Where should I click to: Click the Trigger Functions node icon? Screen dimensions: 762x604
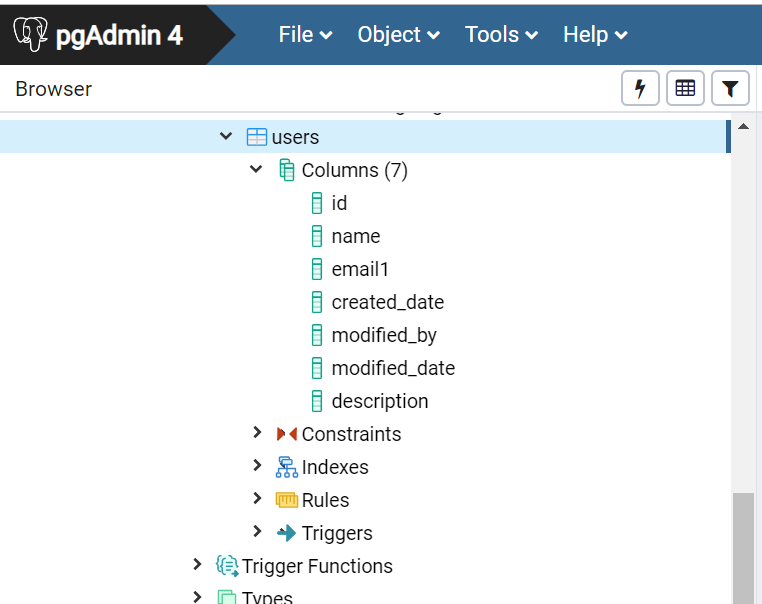pyautogui.click(x=227, y=566)
